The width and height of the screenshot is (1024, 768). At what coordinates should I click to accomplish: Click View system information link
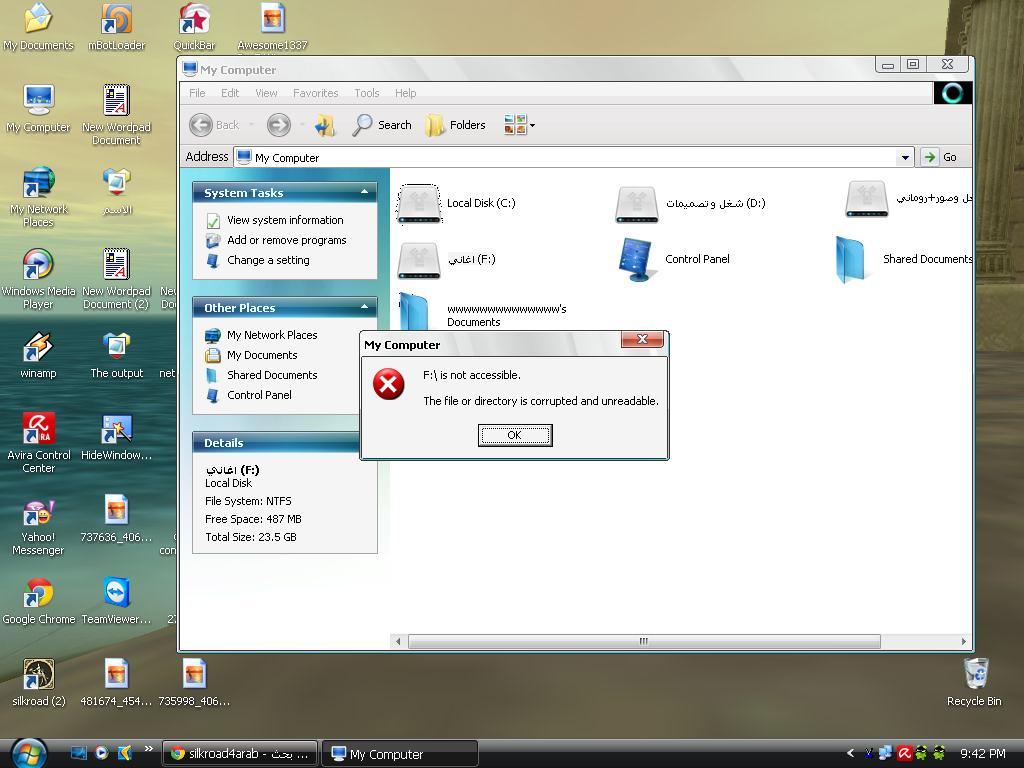285,220
